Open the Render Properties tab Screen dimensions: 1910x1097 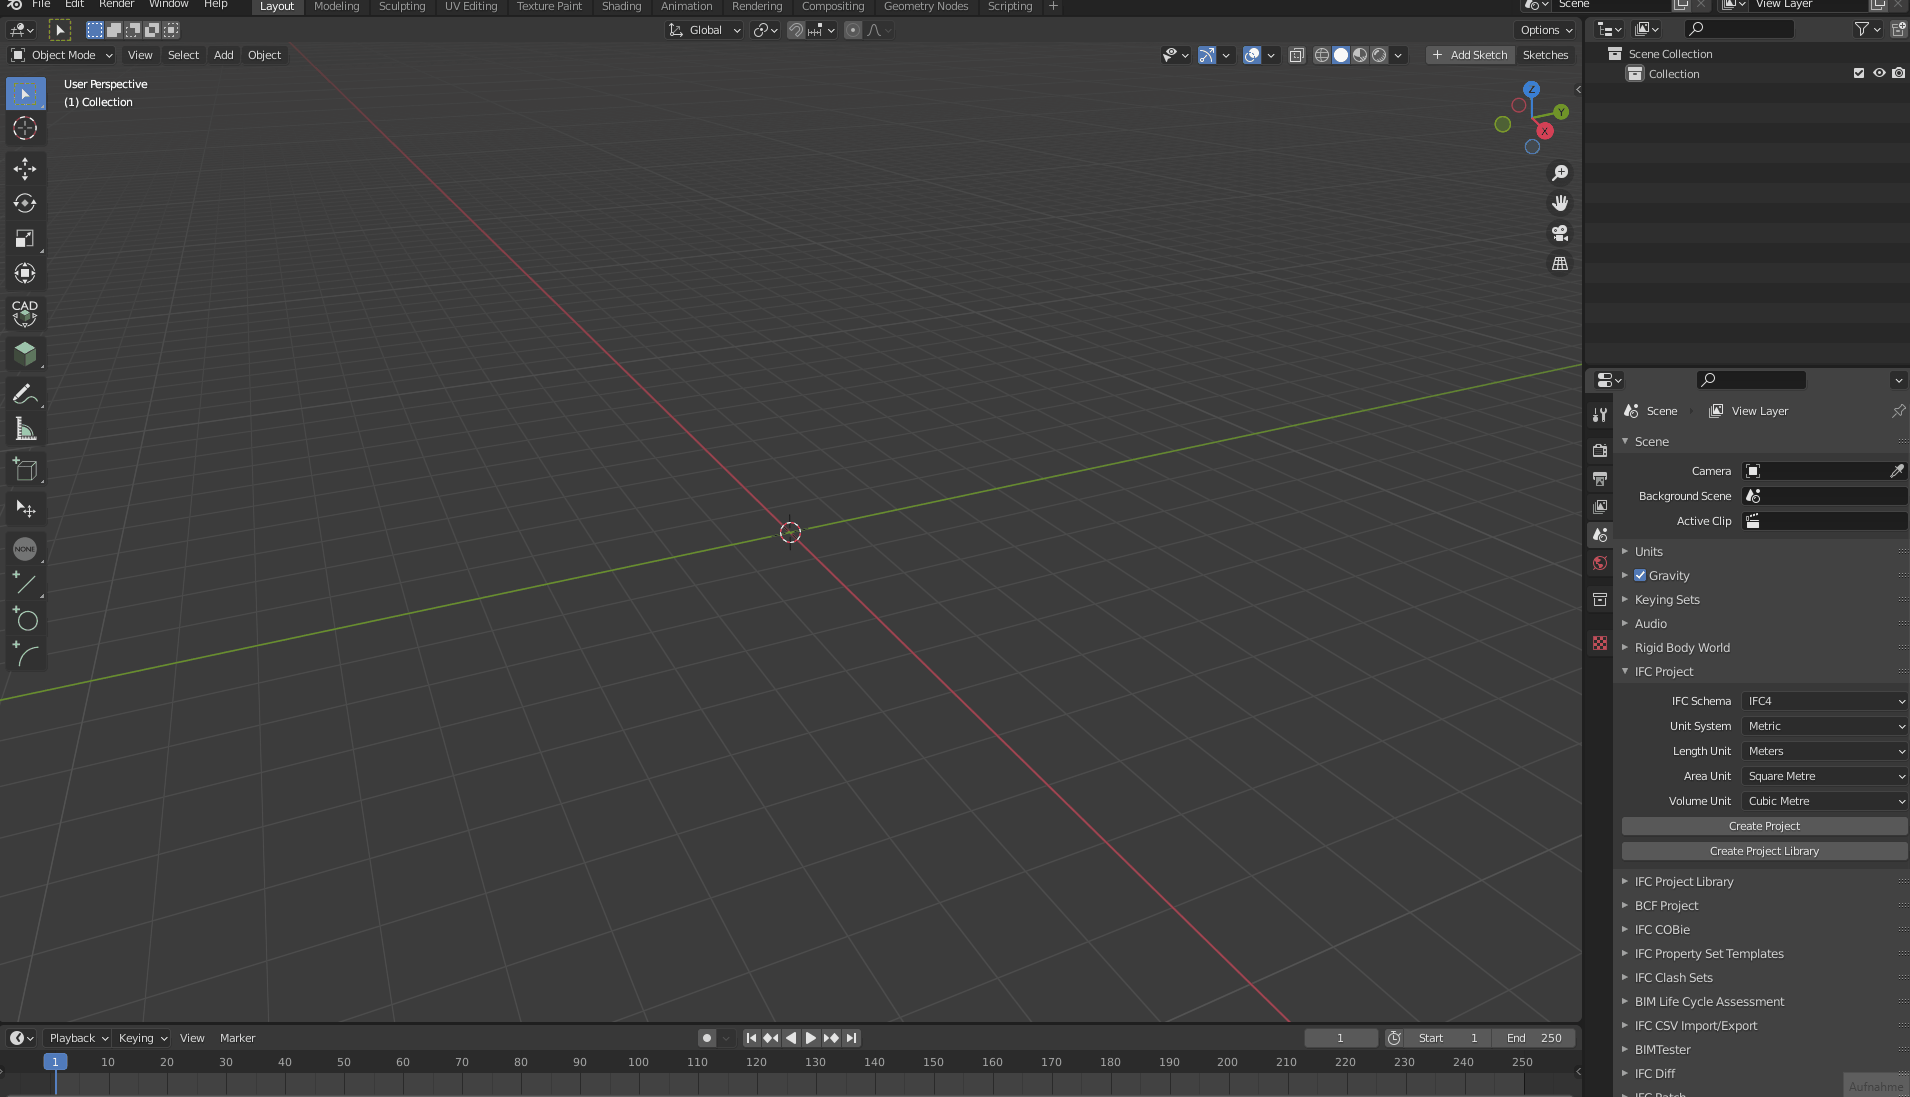click(1600, 451)
